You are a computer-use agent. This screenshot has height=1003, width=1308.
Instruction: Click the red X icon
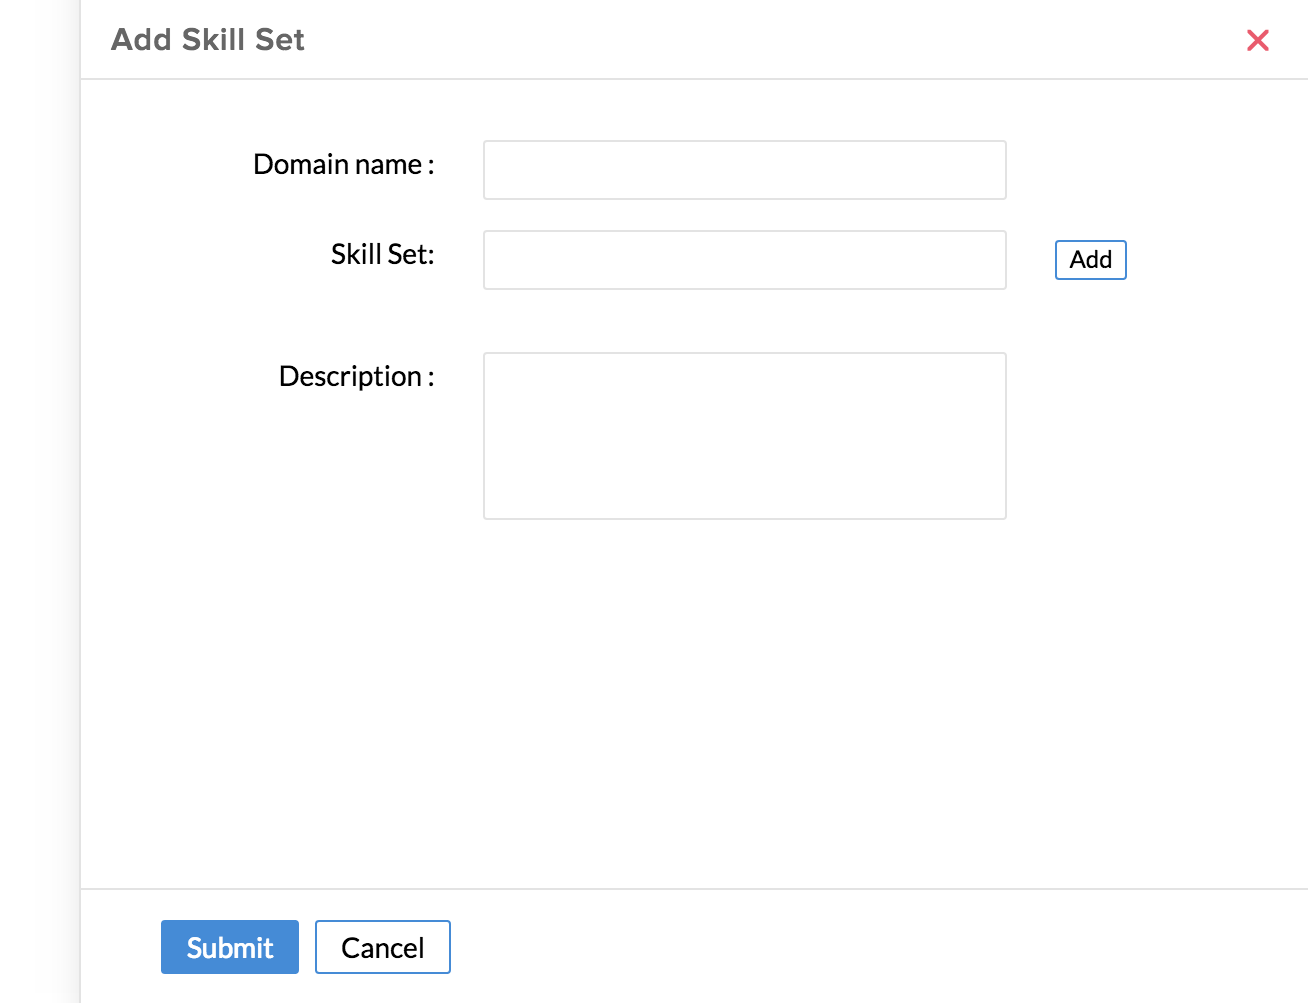pyautogui.click(x=1257, y=40)
